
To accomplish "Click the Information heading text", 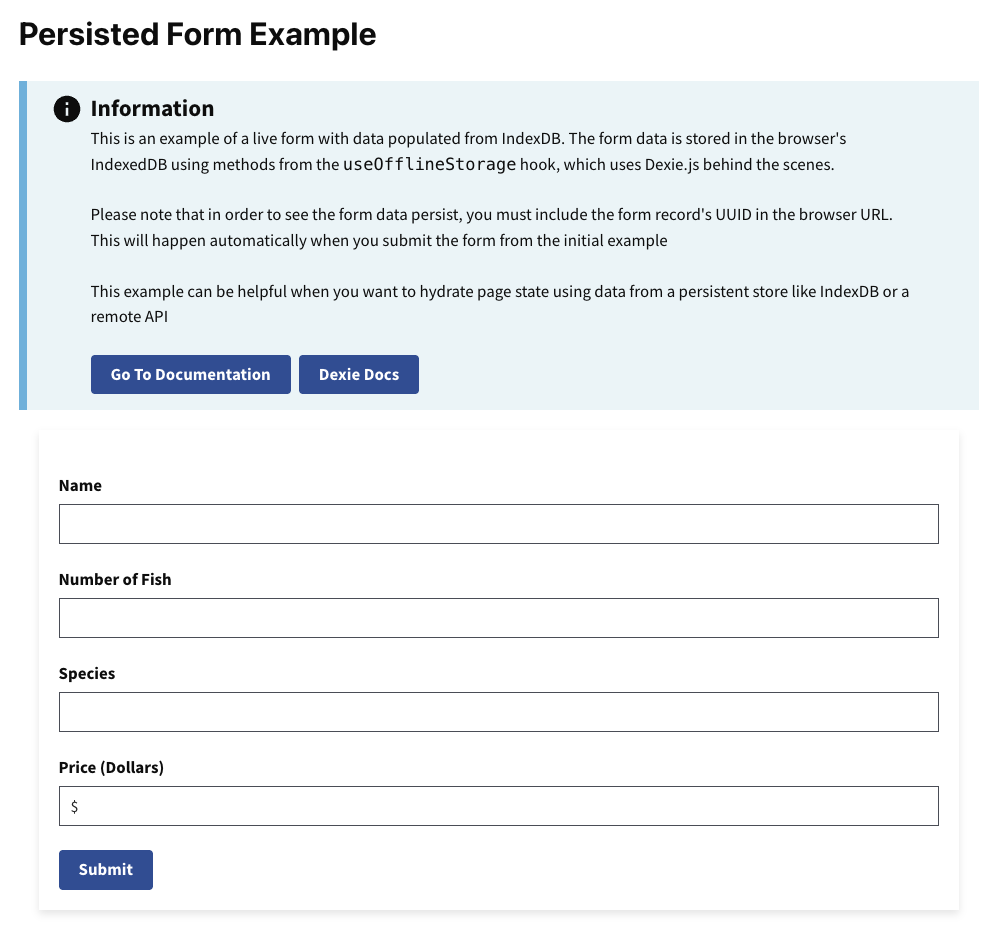I will [153, 109].
